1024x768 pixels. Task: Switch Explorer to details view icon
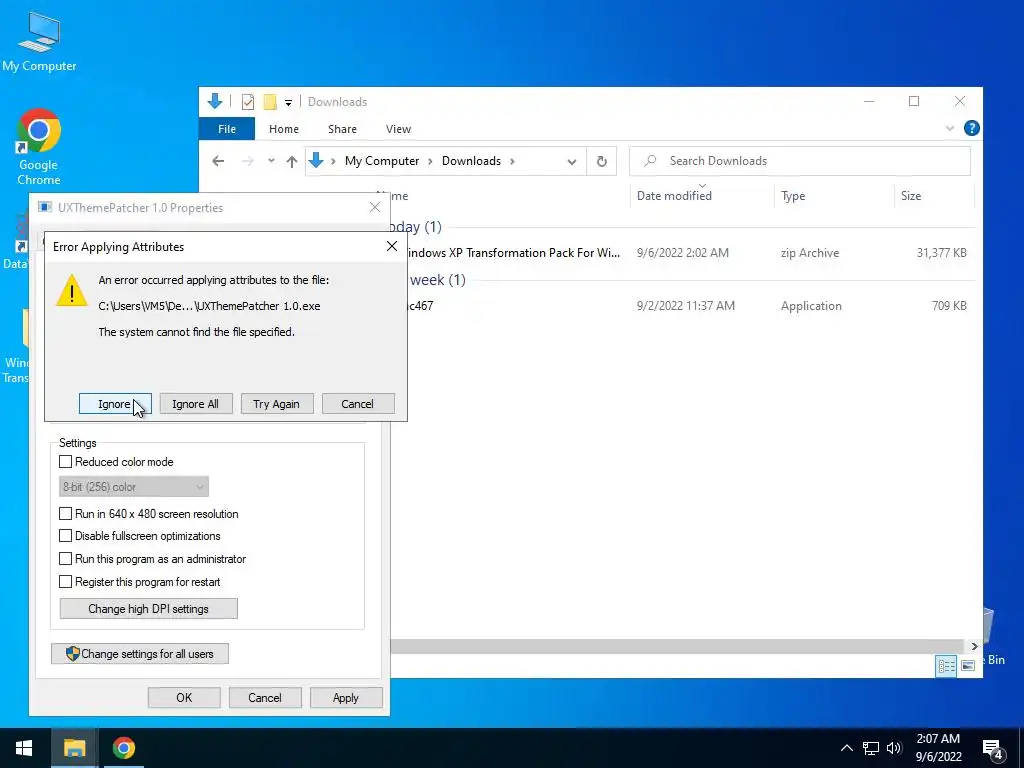click(x=946, y=666)
